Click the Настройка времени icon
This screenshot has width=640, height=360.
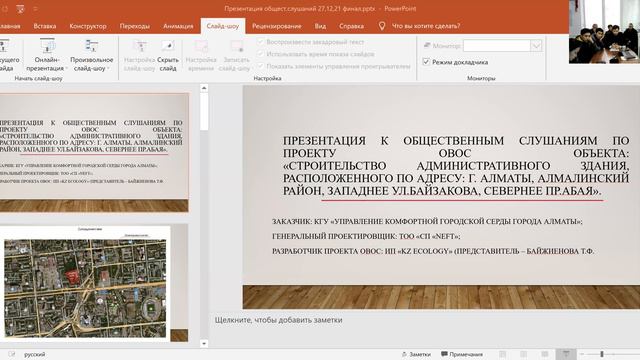coord(201,46)
